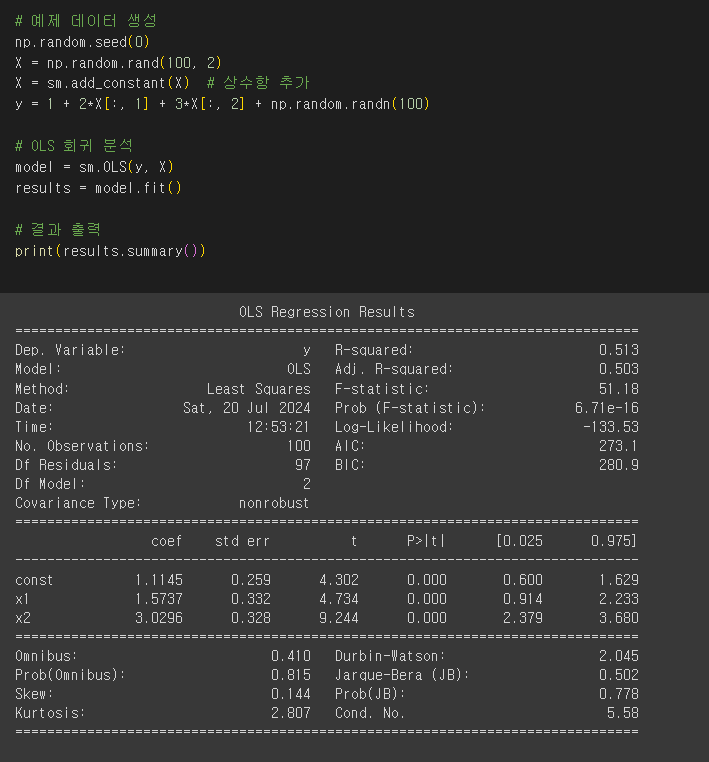Image resolution: width=709 pixels, height=762 pixels.
Task: Click the Method value 'Least Squares'
Action: click(x=259, y=389)
